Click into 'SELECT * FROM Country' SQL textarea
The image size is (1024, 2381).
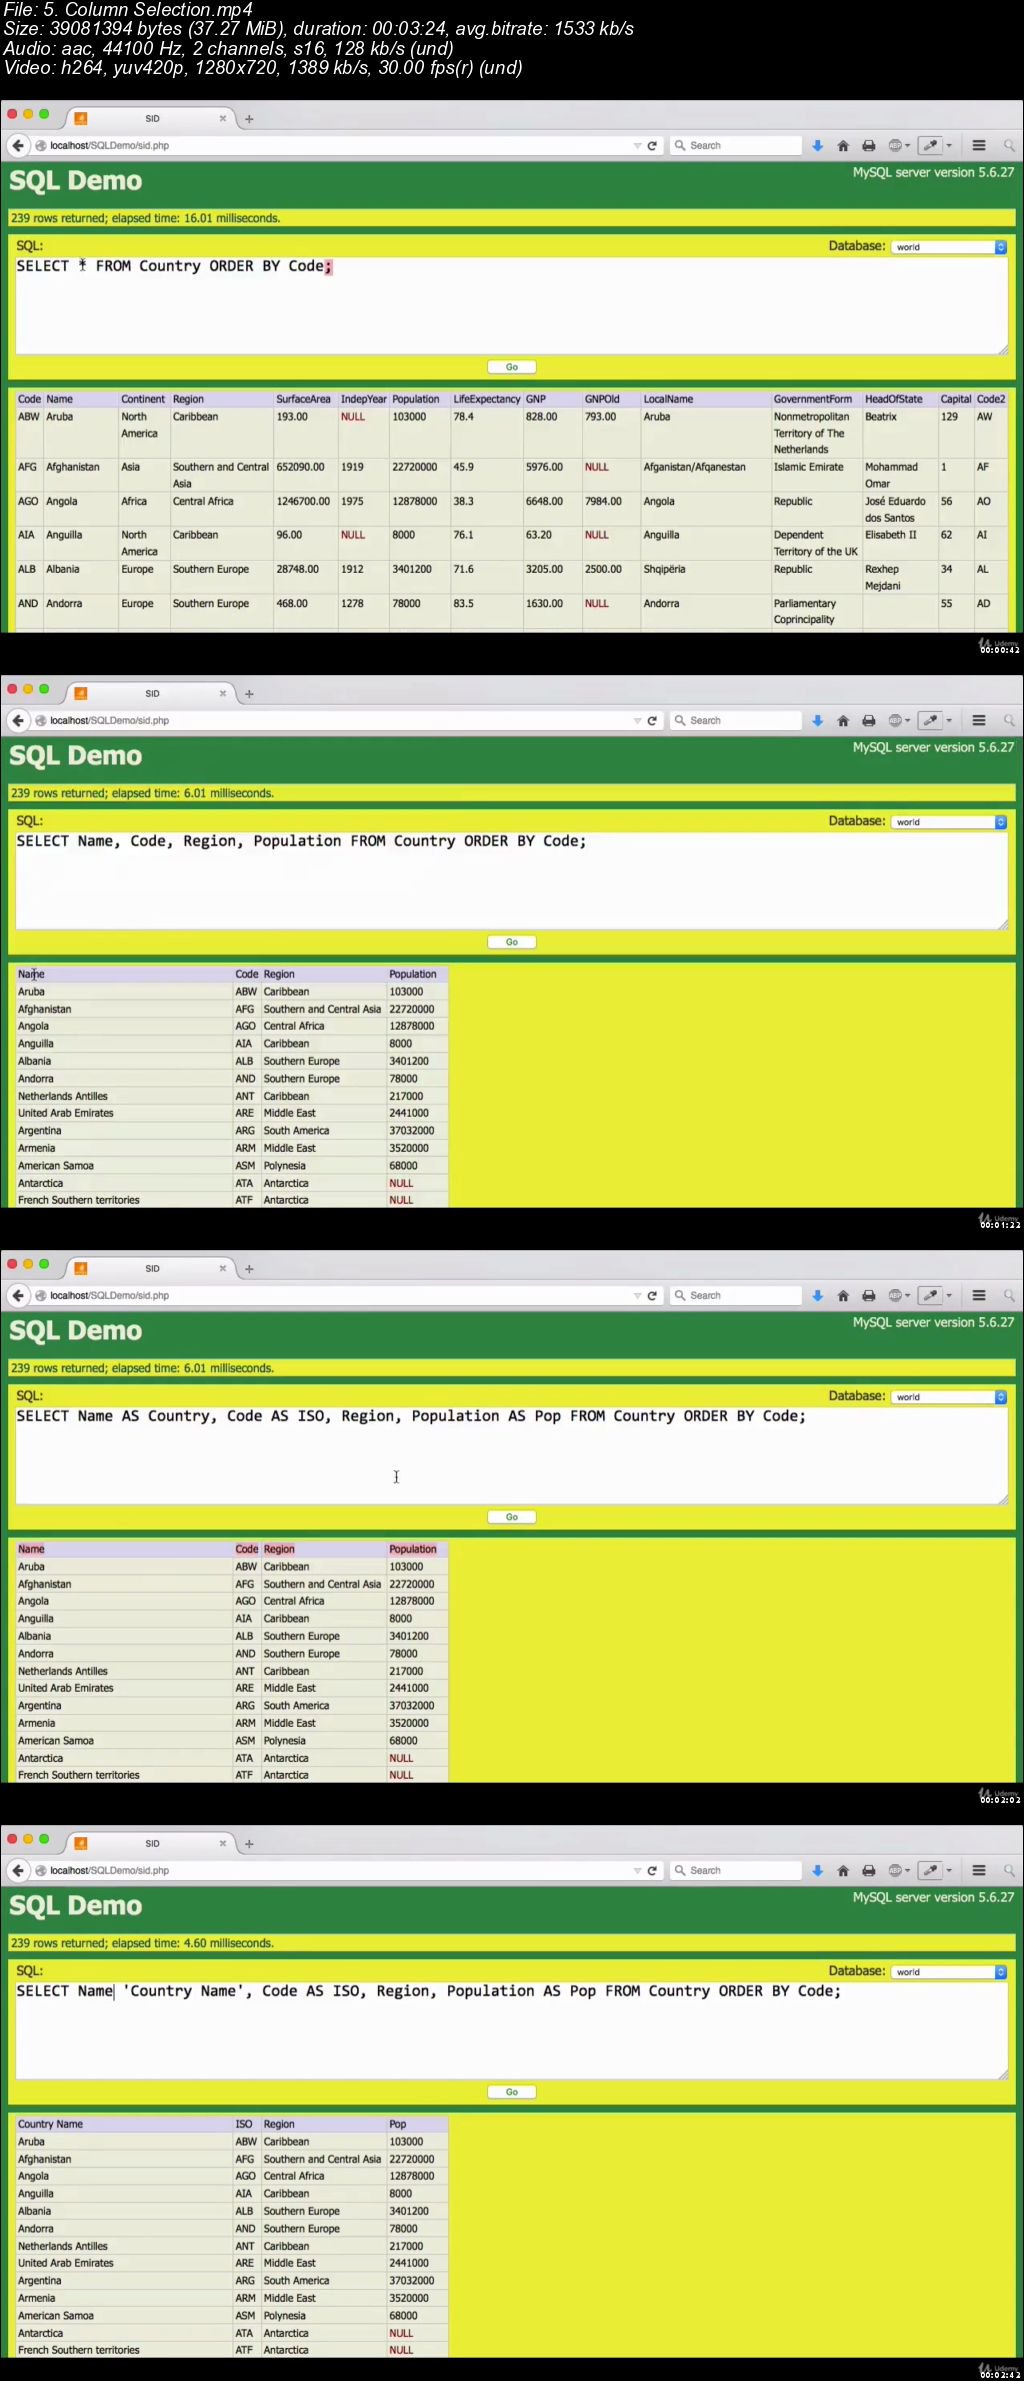[x=511, y=305]
